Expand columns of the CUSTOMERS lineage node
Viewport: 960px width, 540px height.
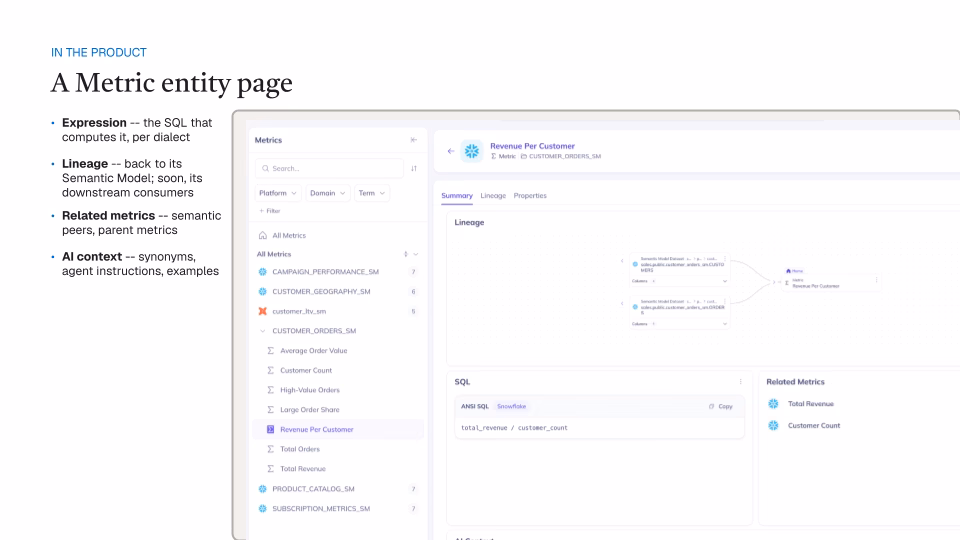click(725, 281)
